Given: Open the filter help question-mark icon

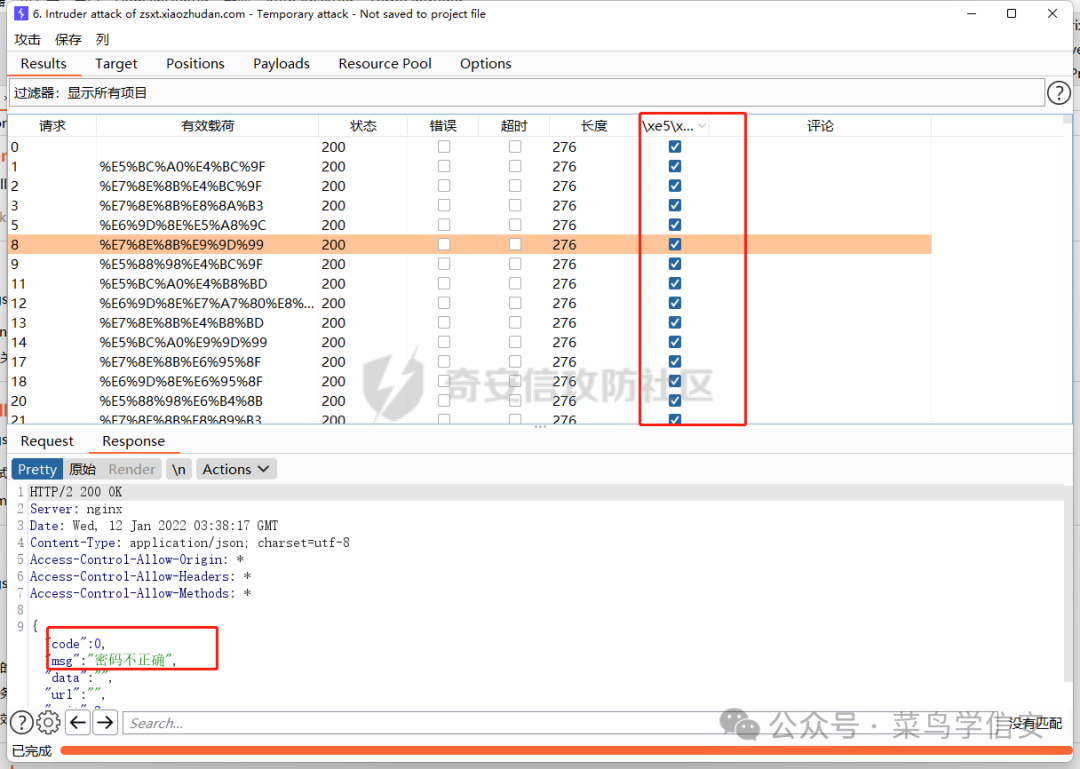Looking at the screenshot, I should tap(1058, 92).
